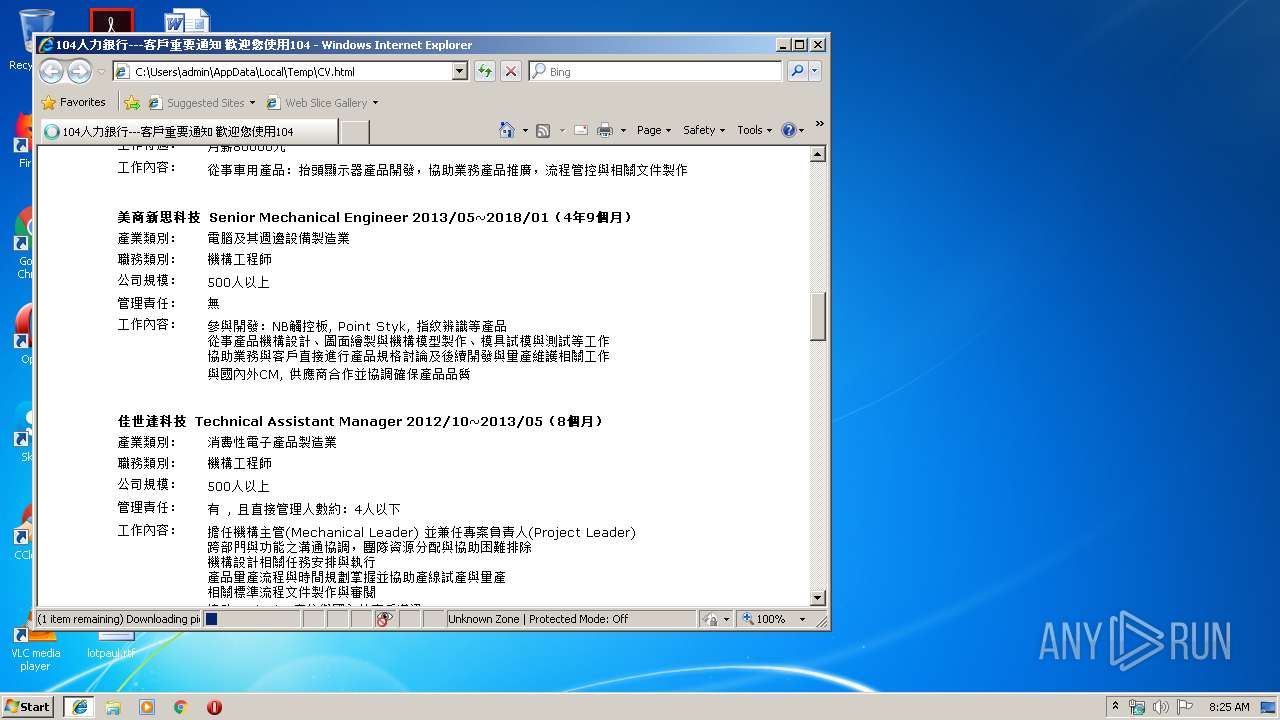Open the zoom level 100% control
1280x720 pixels.
pos(764,619)
